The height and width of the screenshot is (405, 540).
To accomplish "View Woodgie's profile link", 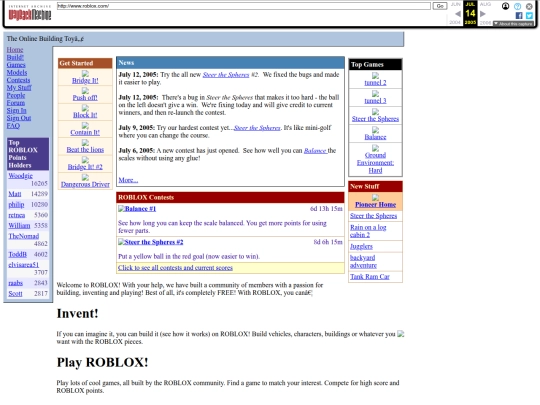I will pos(21,176).
